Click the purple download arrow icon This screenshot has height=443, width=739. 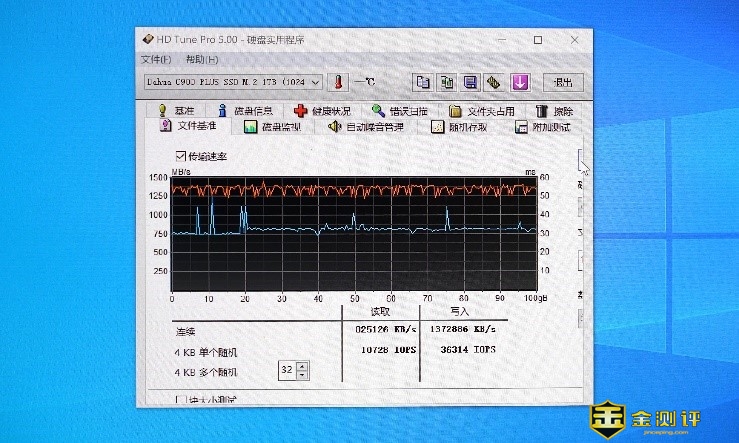click(x=519, y=82)
